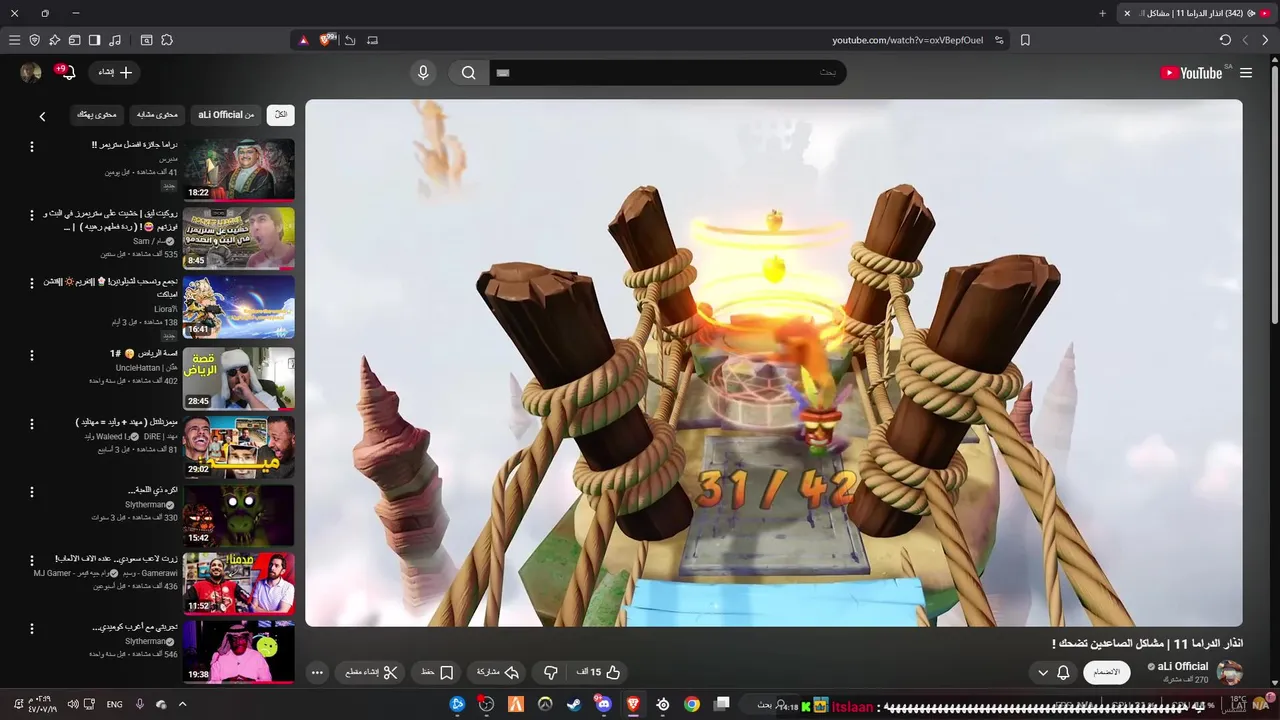Open the 28:45 UncleHattan video thumbnail
The image size is (1280, 720).
(239, 377)
